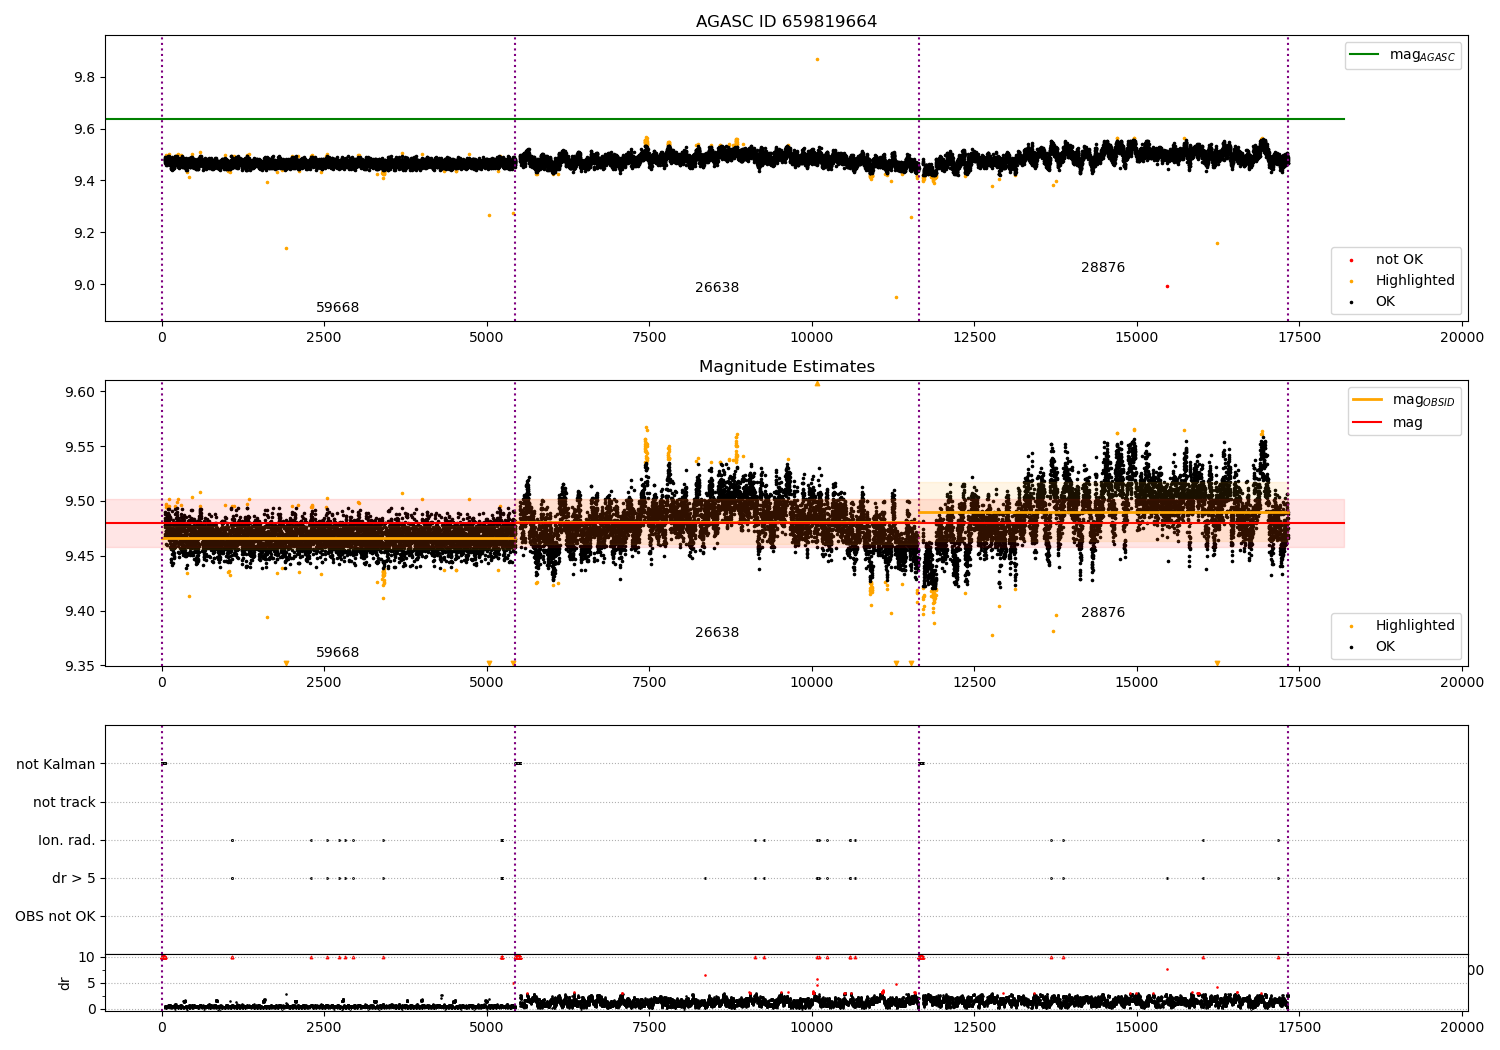1500x1050 pixels.
Task: Click OK entry in middle plot legend
Action: (1385, 647)
